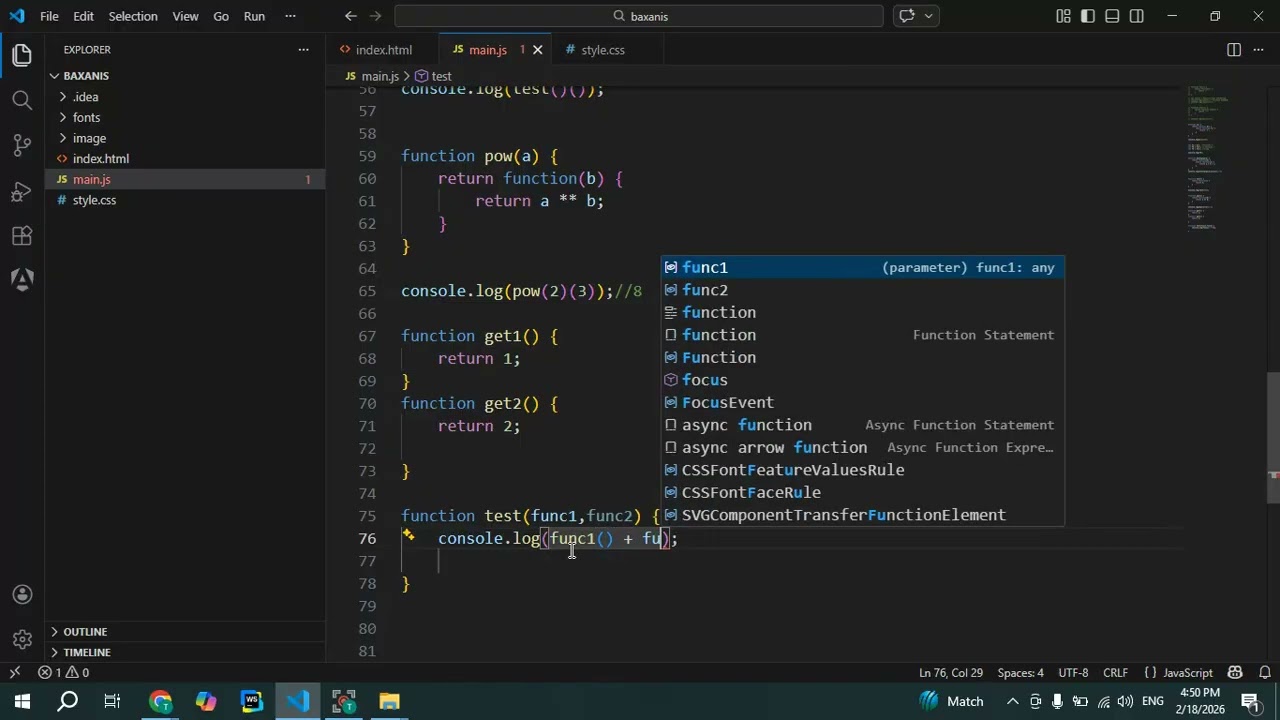Image resolution: width=1280 pixels, height=720 pixels.
Task: Open the Search view in activity bar
Action: [22, 100]
